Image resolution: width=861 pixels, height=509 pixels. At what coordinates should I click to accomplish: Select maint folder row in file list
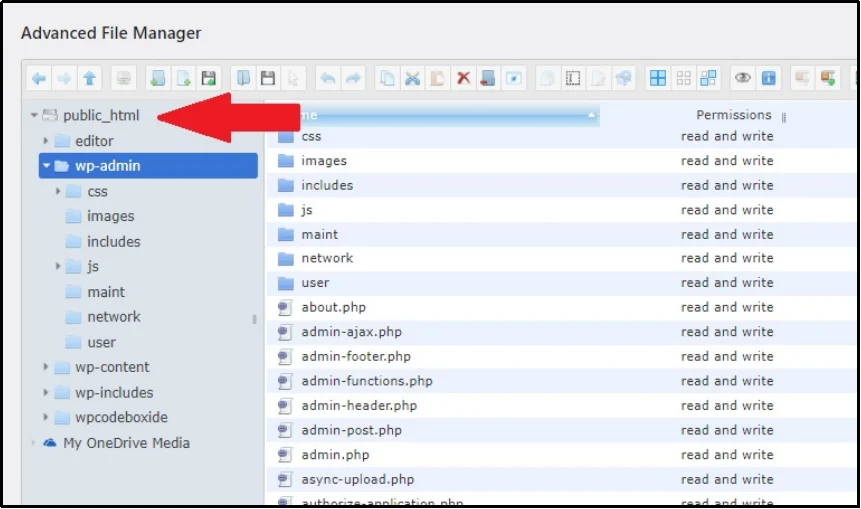(x=560, y=234)
